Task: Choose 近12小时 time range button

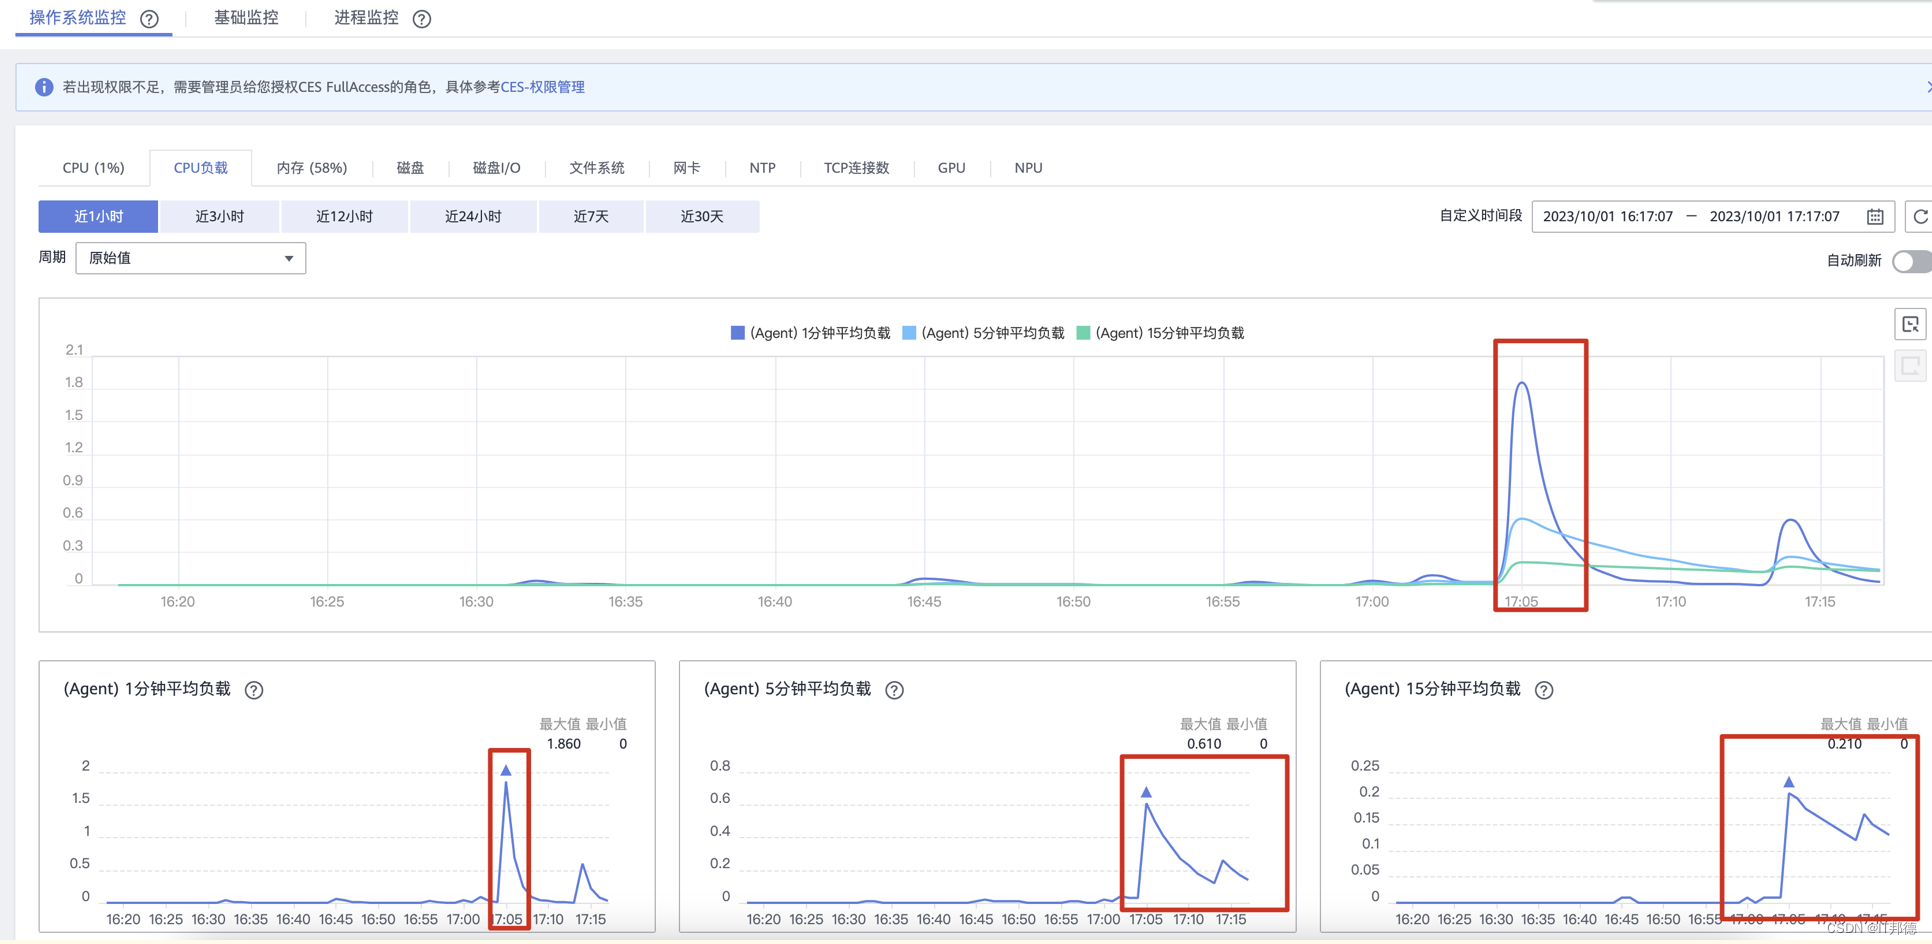Action: (345, 217)
